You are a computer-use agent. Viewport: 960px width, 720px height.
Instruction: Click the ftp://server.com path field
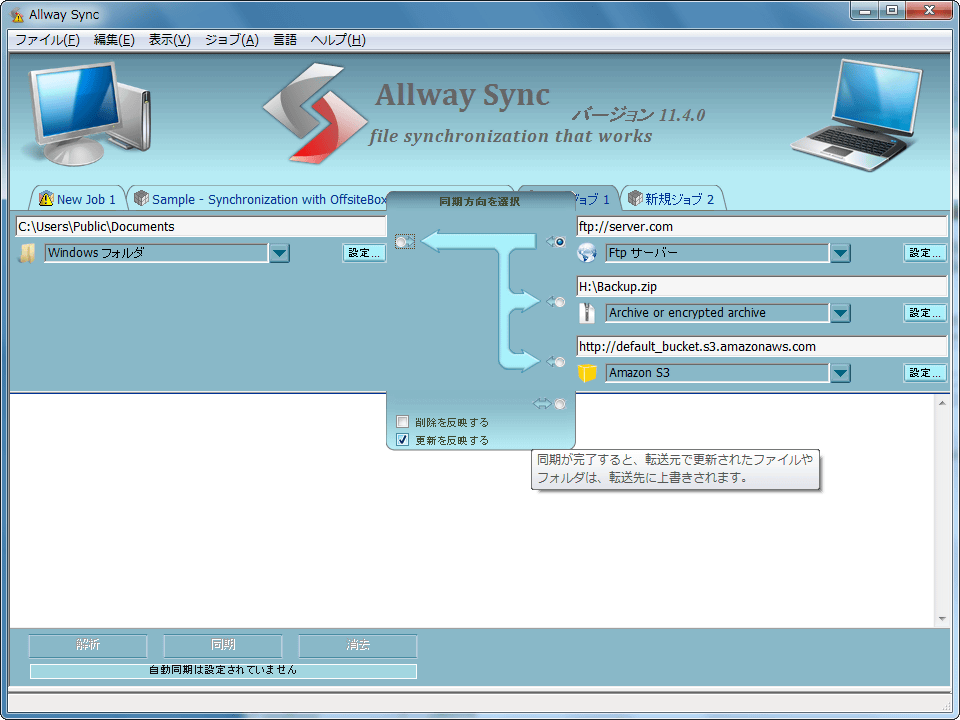pyautogui.click(x=762, y=227)
